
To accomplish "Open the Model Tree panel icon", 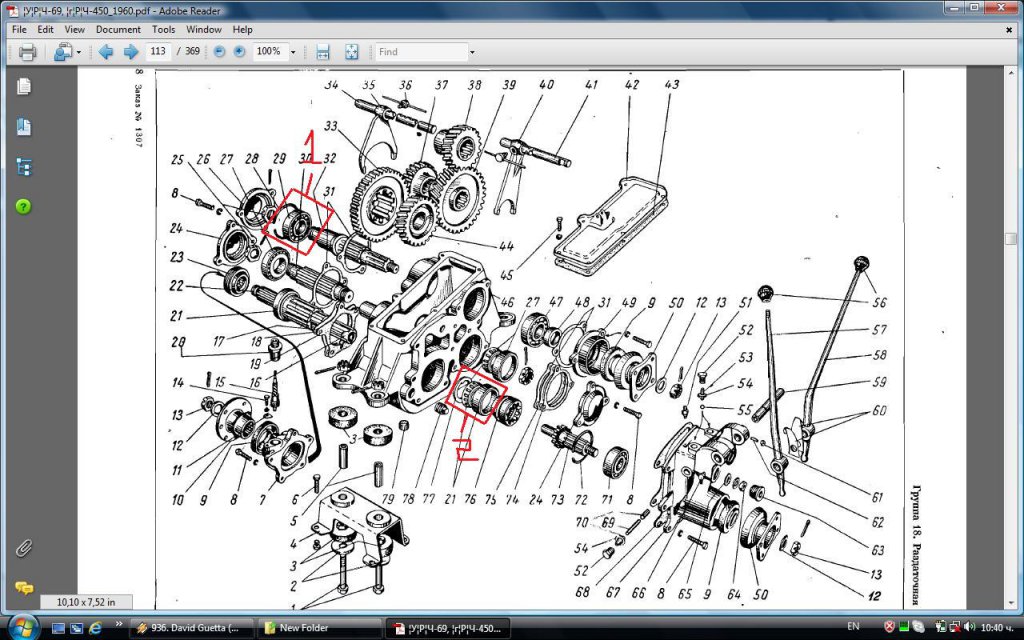I will [24, 167].
